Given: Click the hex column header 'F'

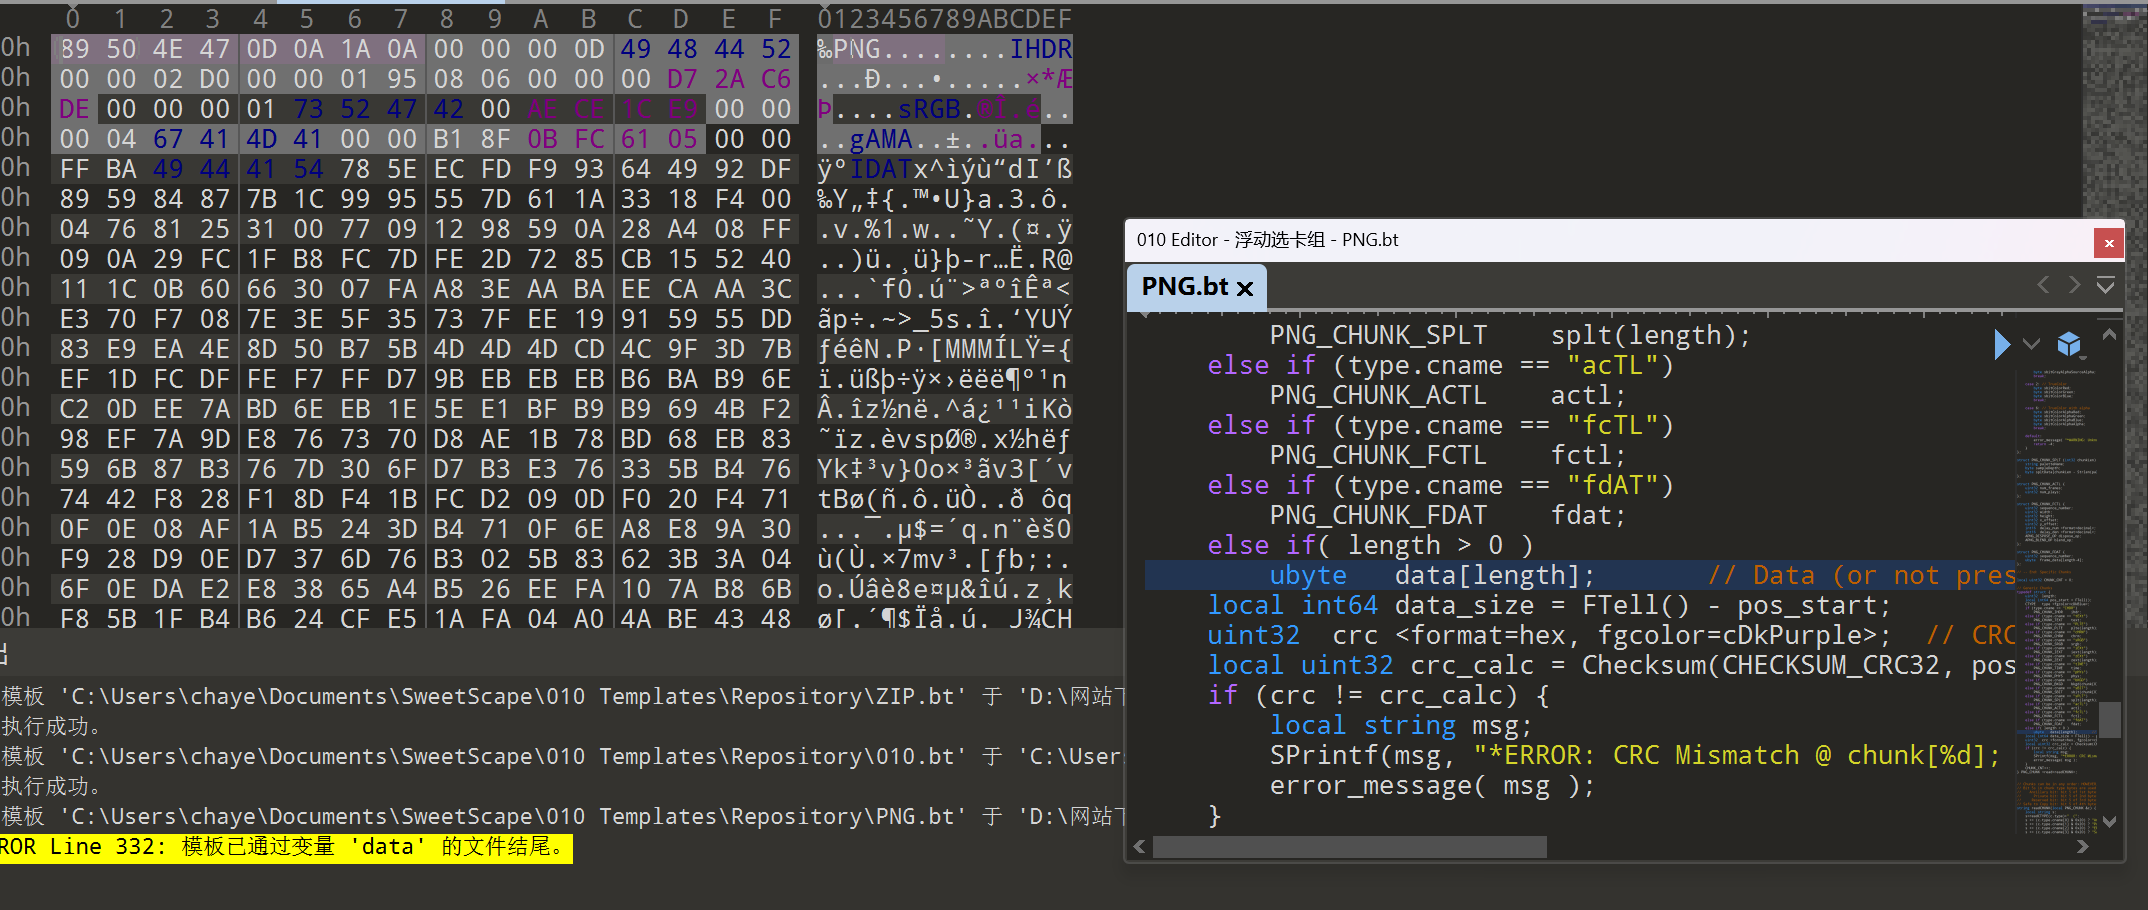Looking at the screenshot, I should 775,19.
